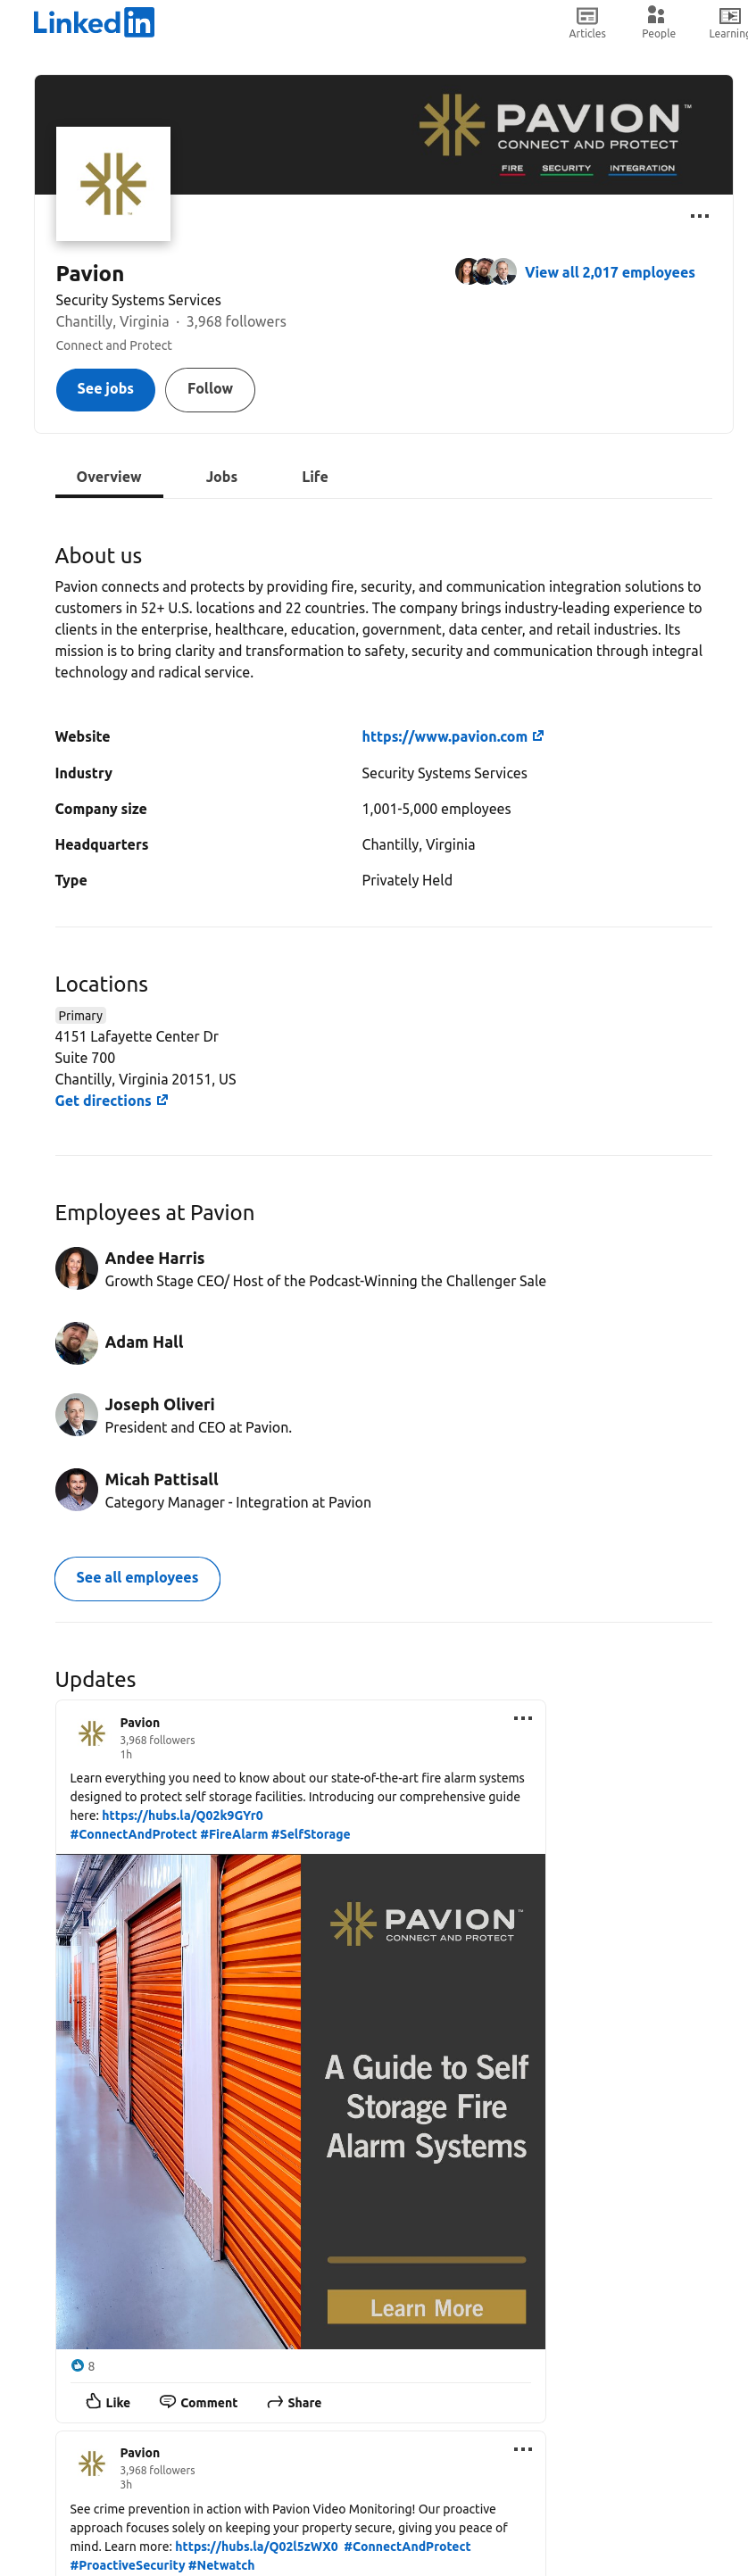Screen dimensions: 748x2576
Task: Open options menu on fire alarm post
Action: click(x=522, y=1718)
